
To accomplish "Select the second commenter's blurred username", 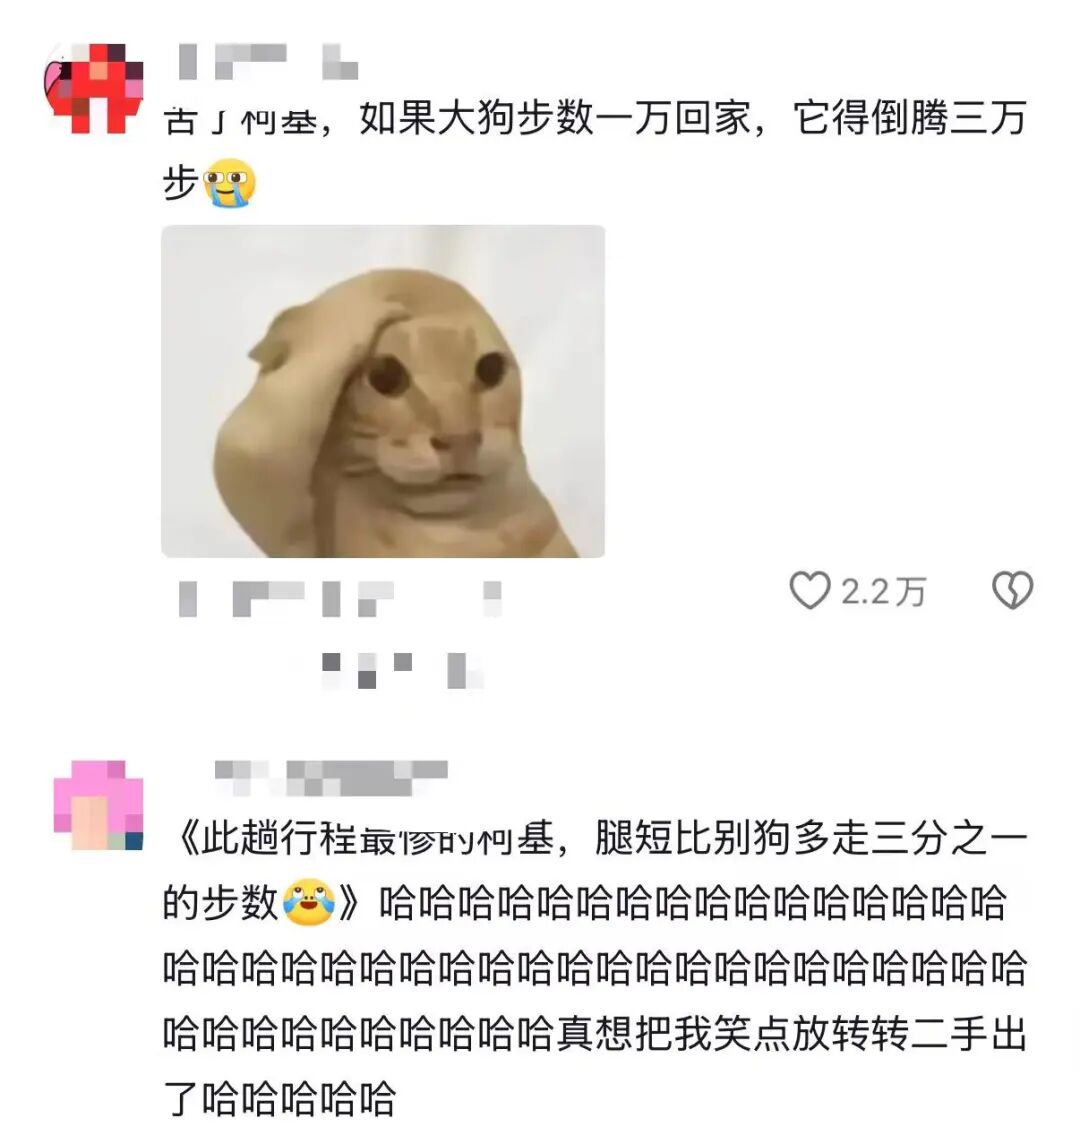I will pyautogui.click(x=332, y=778).
